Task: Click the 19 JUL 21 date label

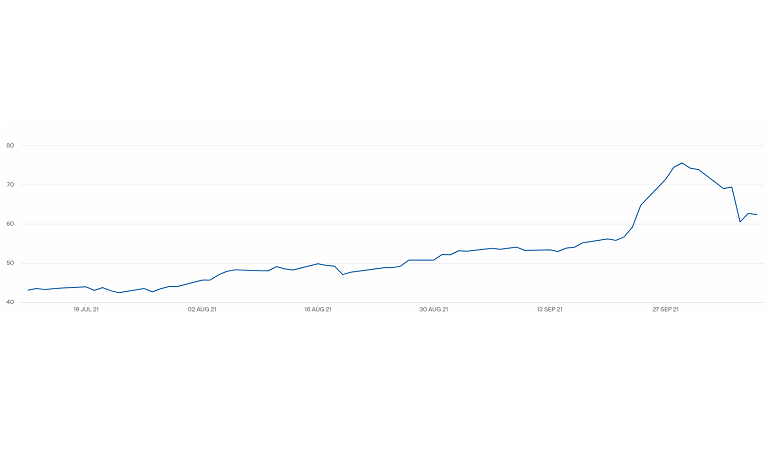Action: pos(86,310)
